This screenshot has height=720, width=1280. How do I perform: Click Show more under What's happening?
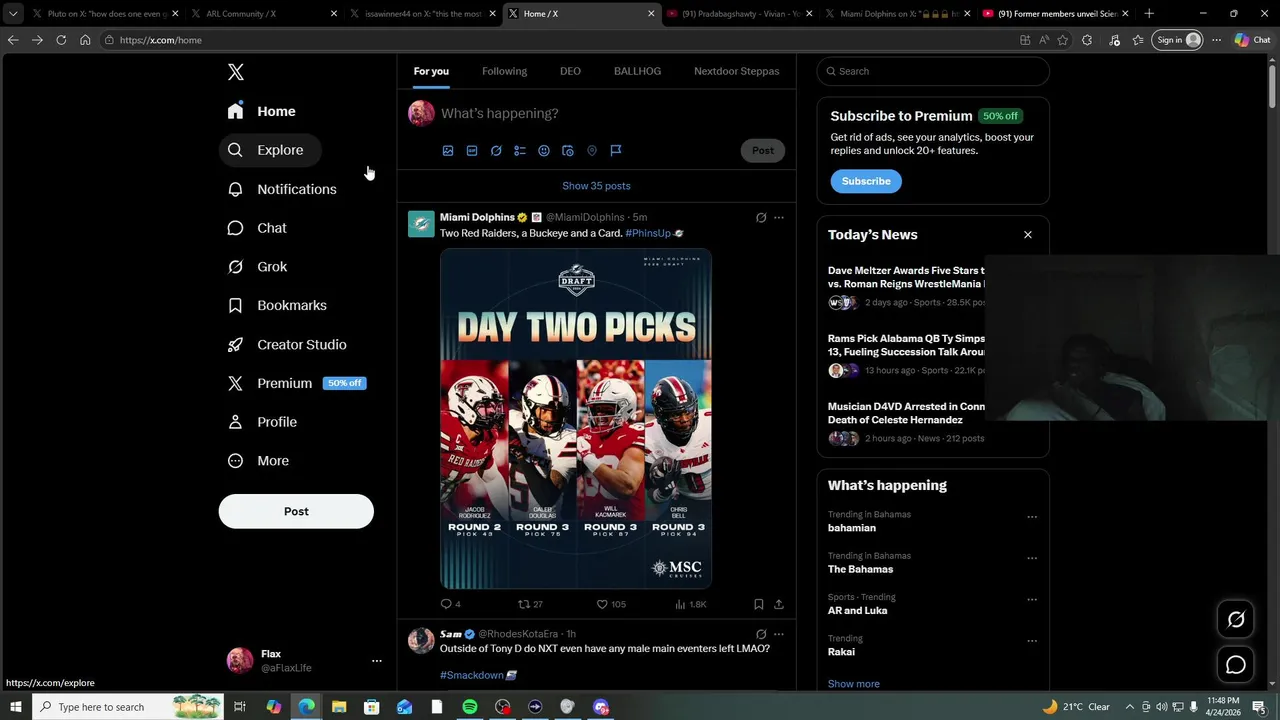tap(853, 684)
